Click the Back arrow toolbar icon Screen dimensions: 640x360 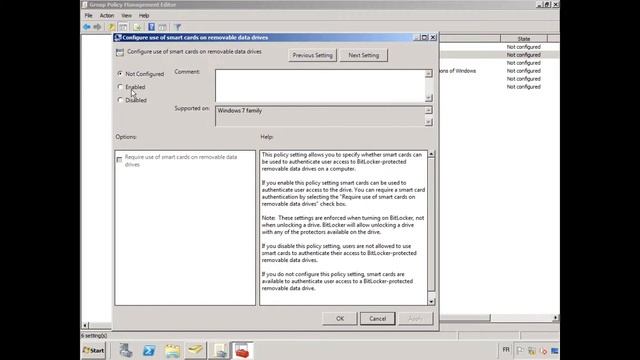87,27
